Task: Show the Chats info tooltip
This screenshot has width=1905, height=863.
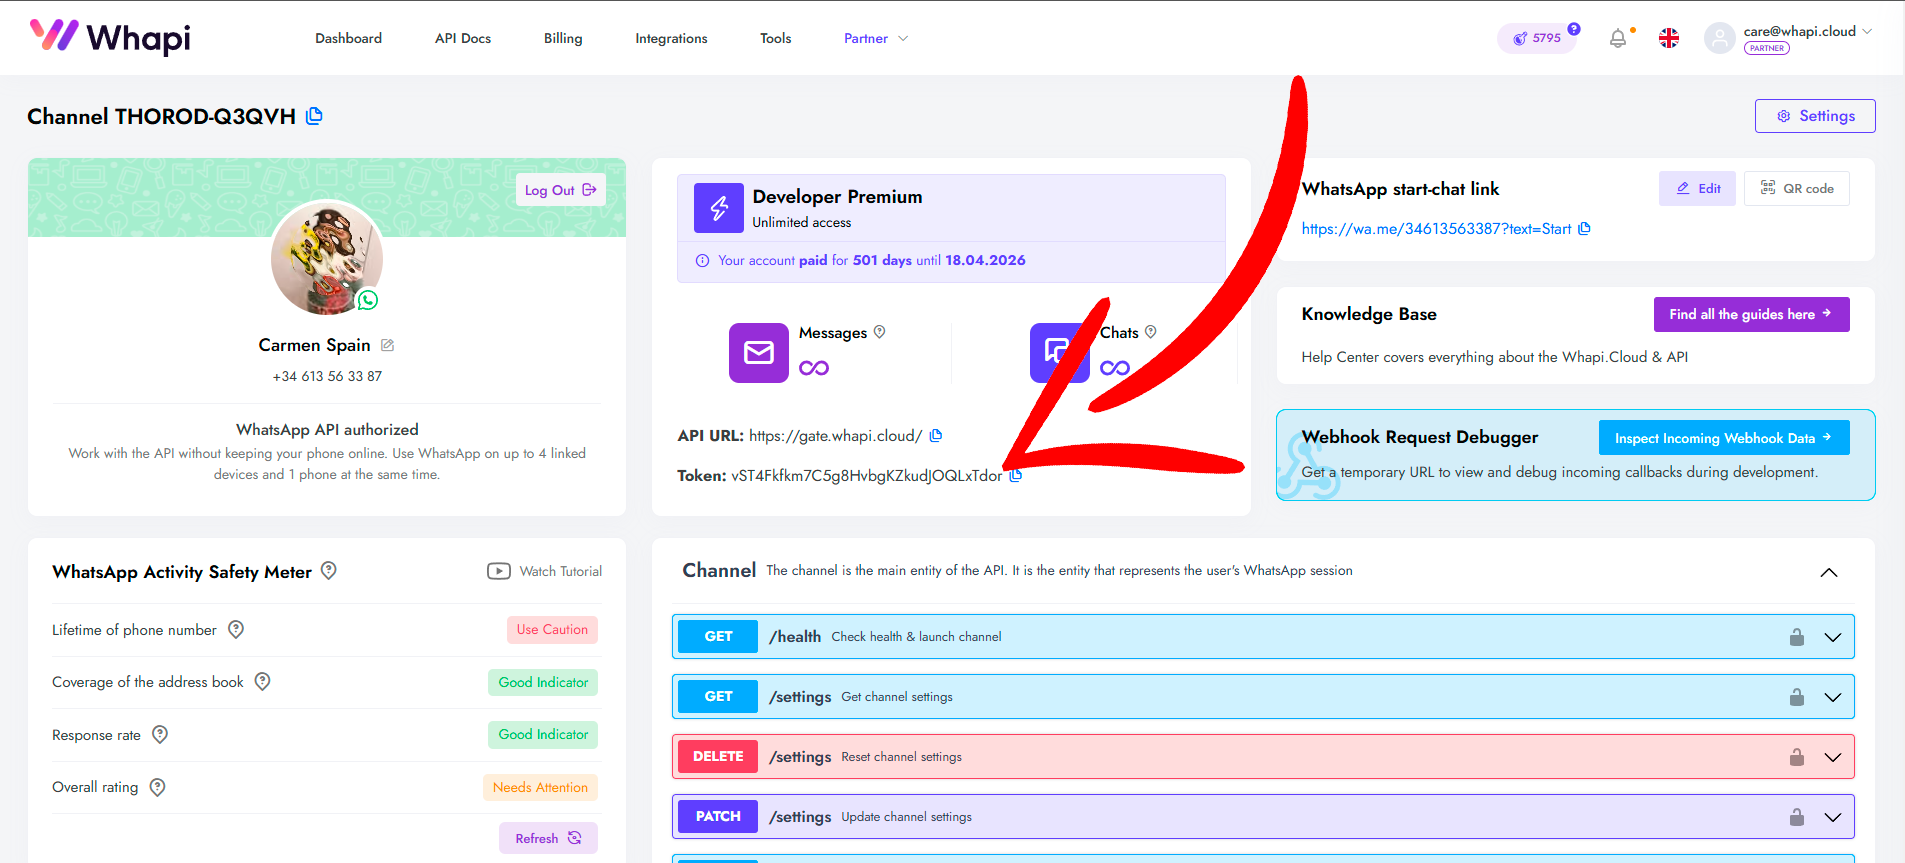Action: tap(1151, 332)
